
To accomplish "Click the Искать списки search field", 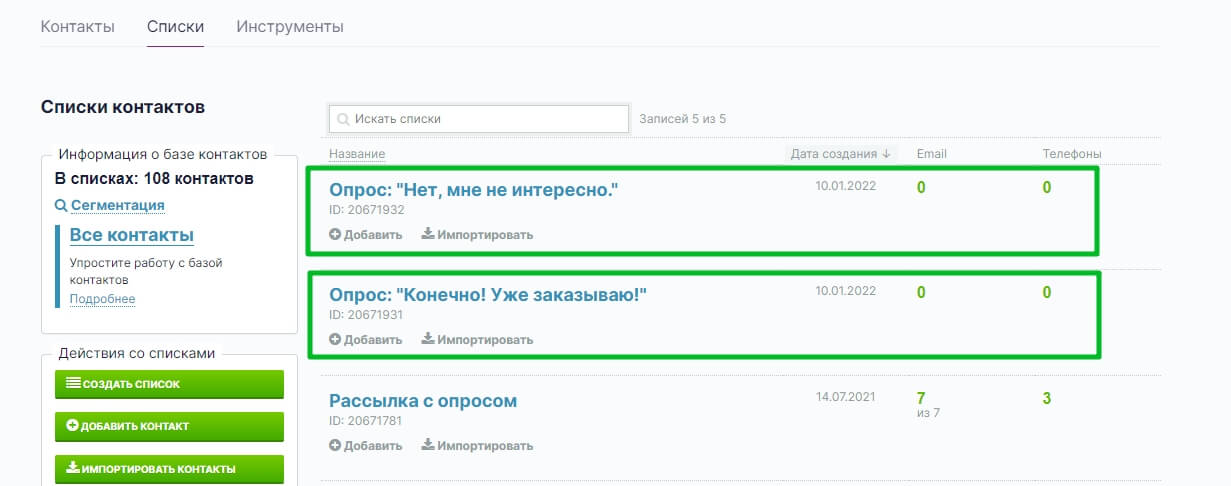I will 479,119.
